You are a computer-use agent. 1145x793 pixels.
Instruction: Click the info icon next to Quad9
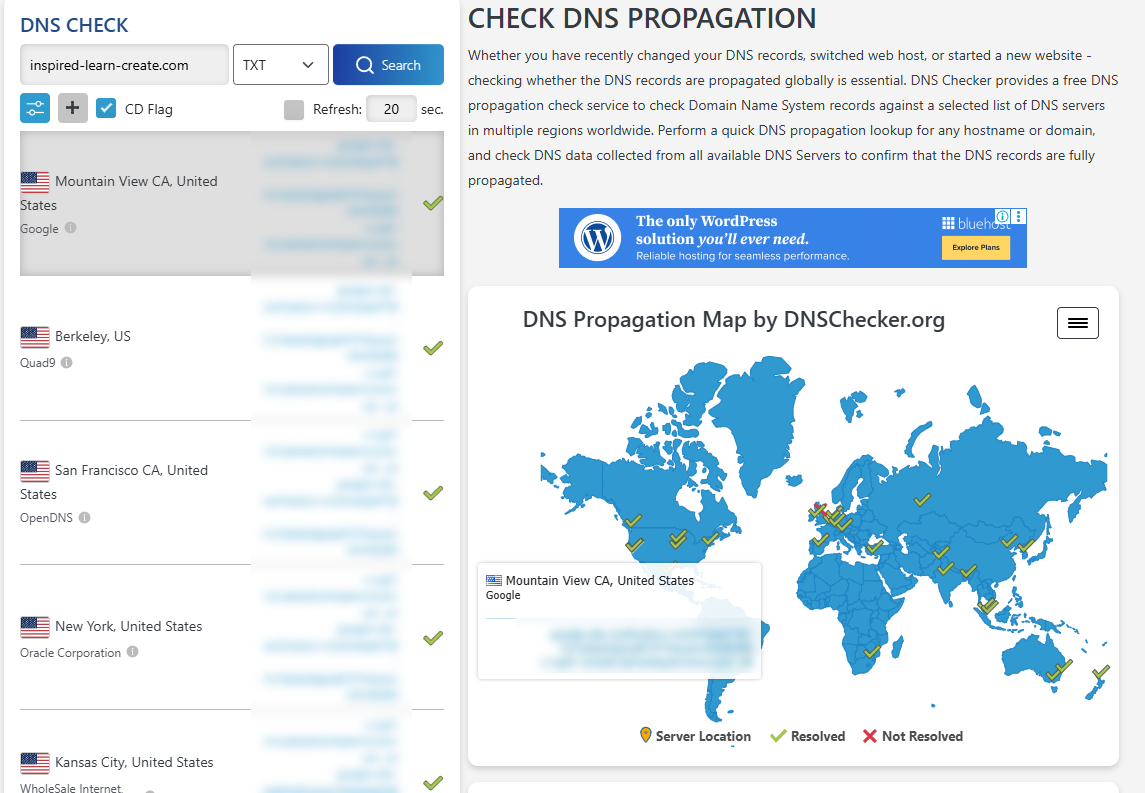[66, 362]
